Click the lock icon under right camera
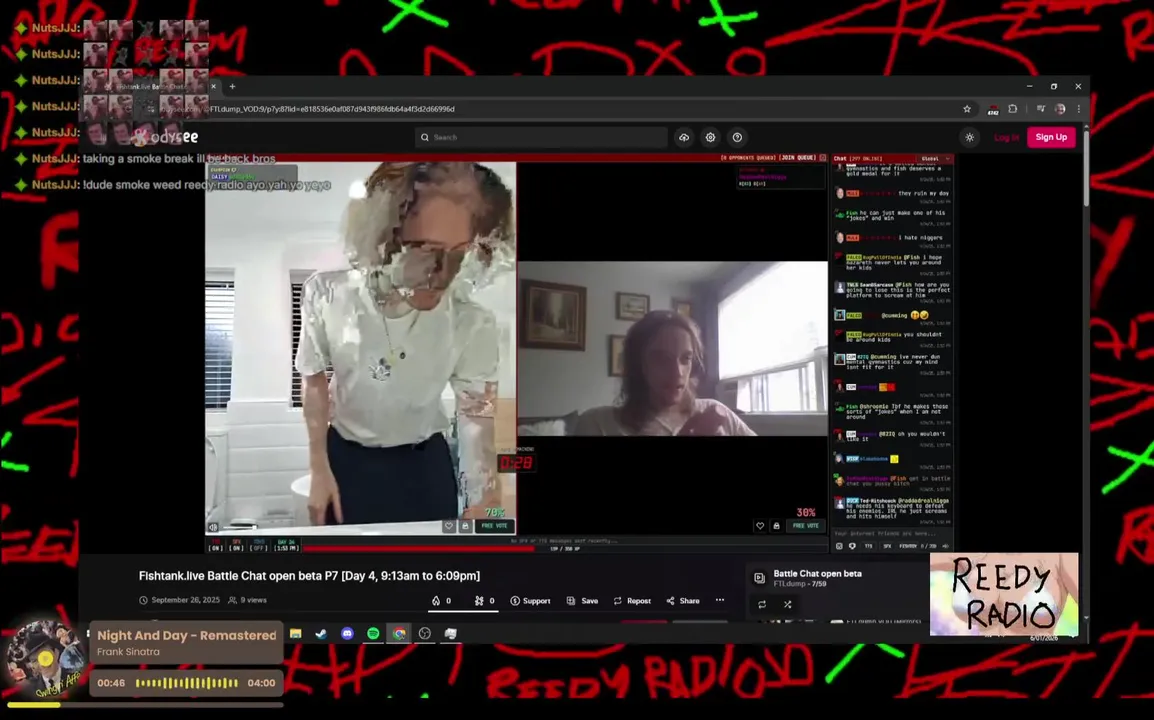The width and height of the screenshot is (1154, 720). click(x=776, y=526)
